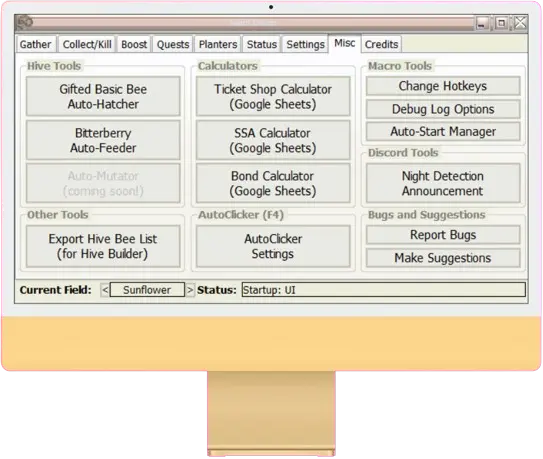Click the app icon in title bar
543x459 pixels.
click(x=25, y=23)
